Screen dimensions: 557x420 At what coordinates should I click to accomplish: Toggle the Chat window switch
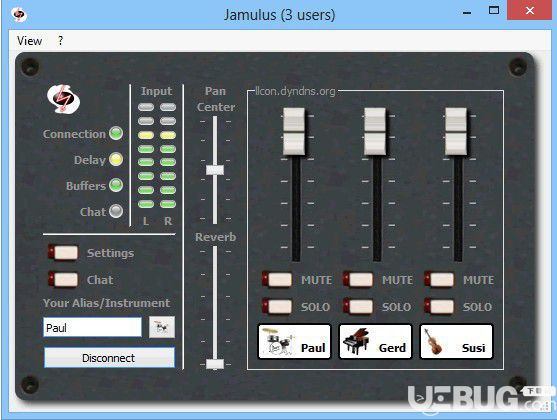(x=63, y=279)
